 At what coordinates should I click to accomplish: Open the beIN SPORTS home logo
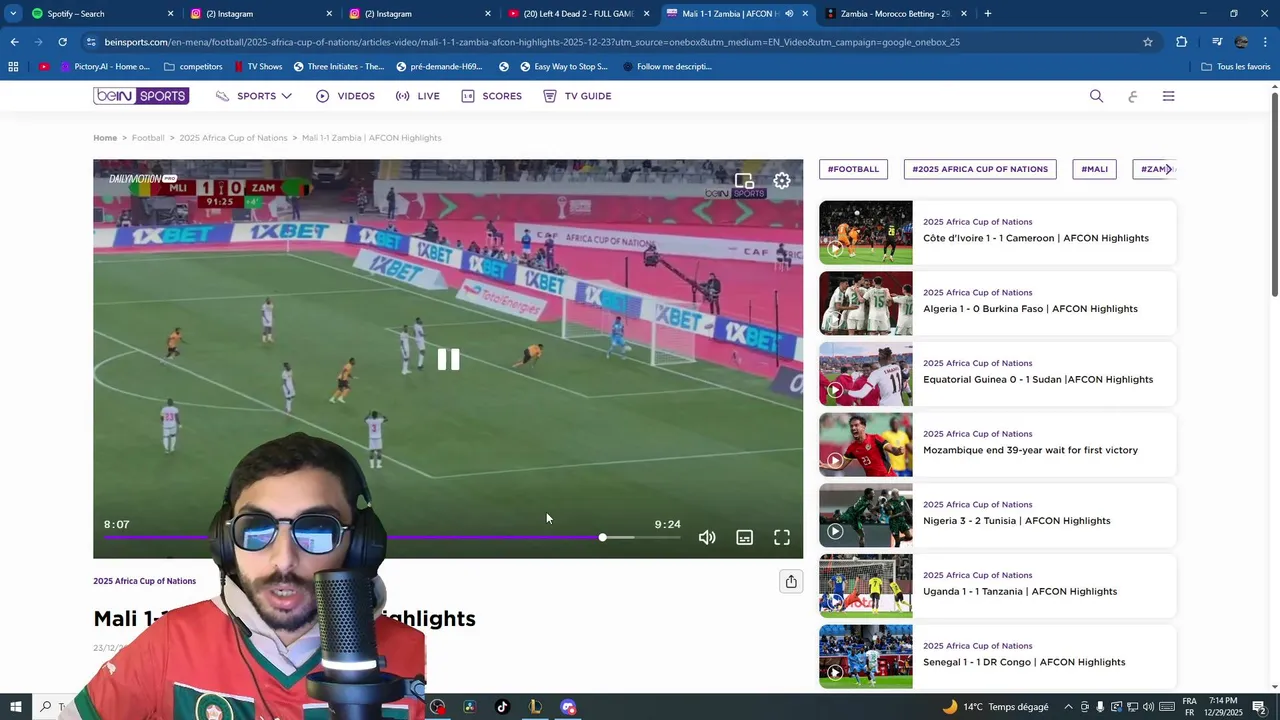(141, 96)
